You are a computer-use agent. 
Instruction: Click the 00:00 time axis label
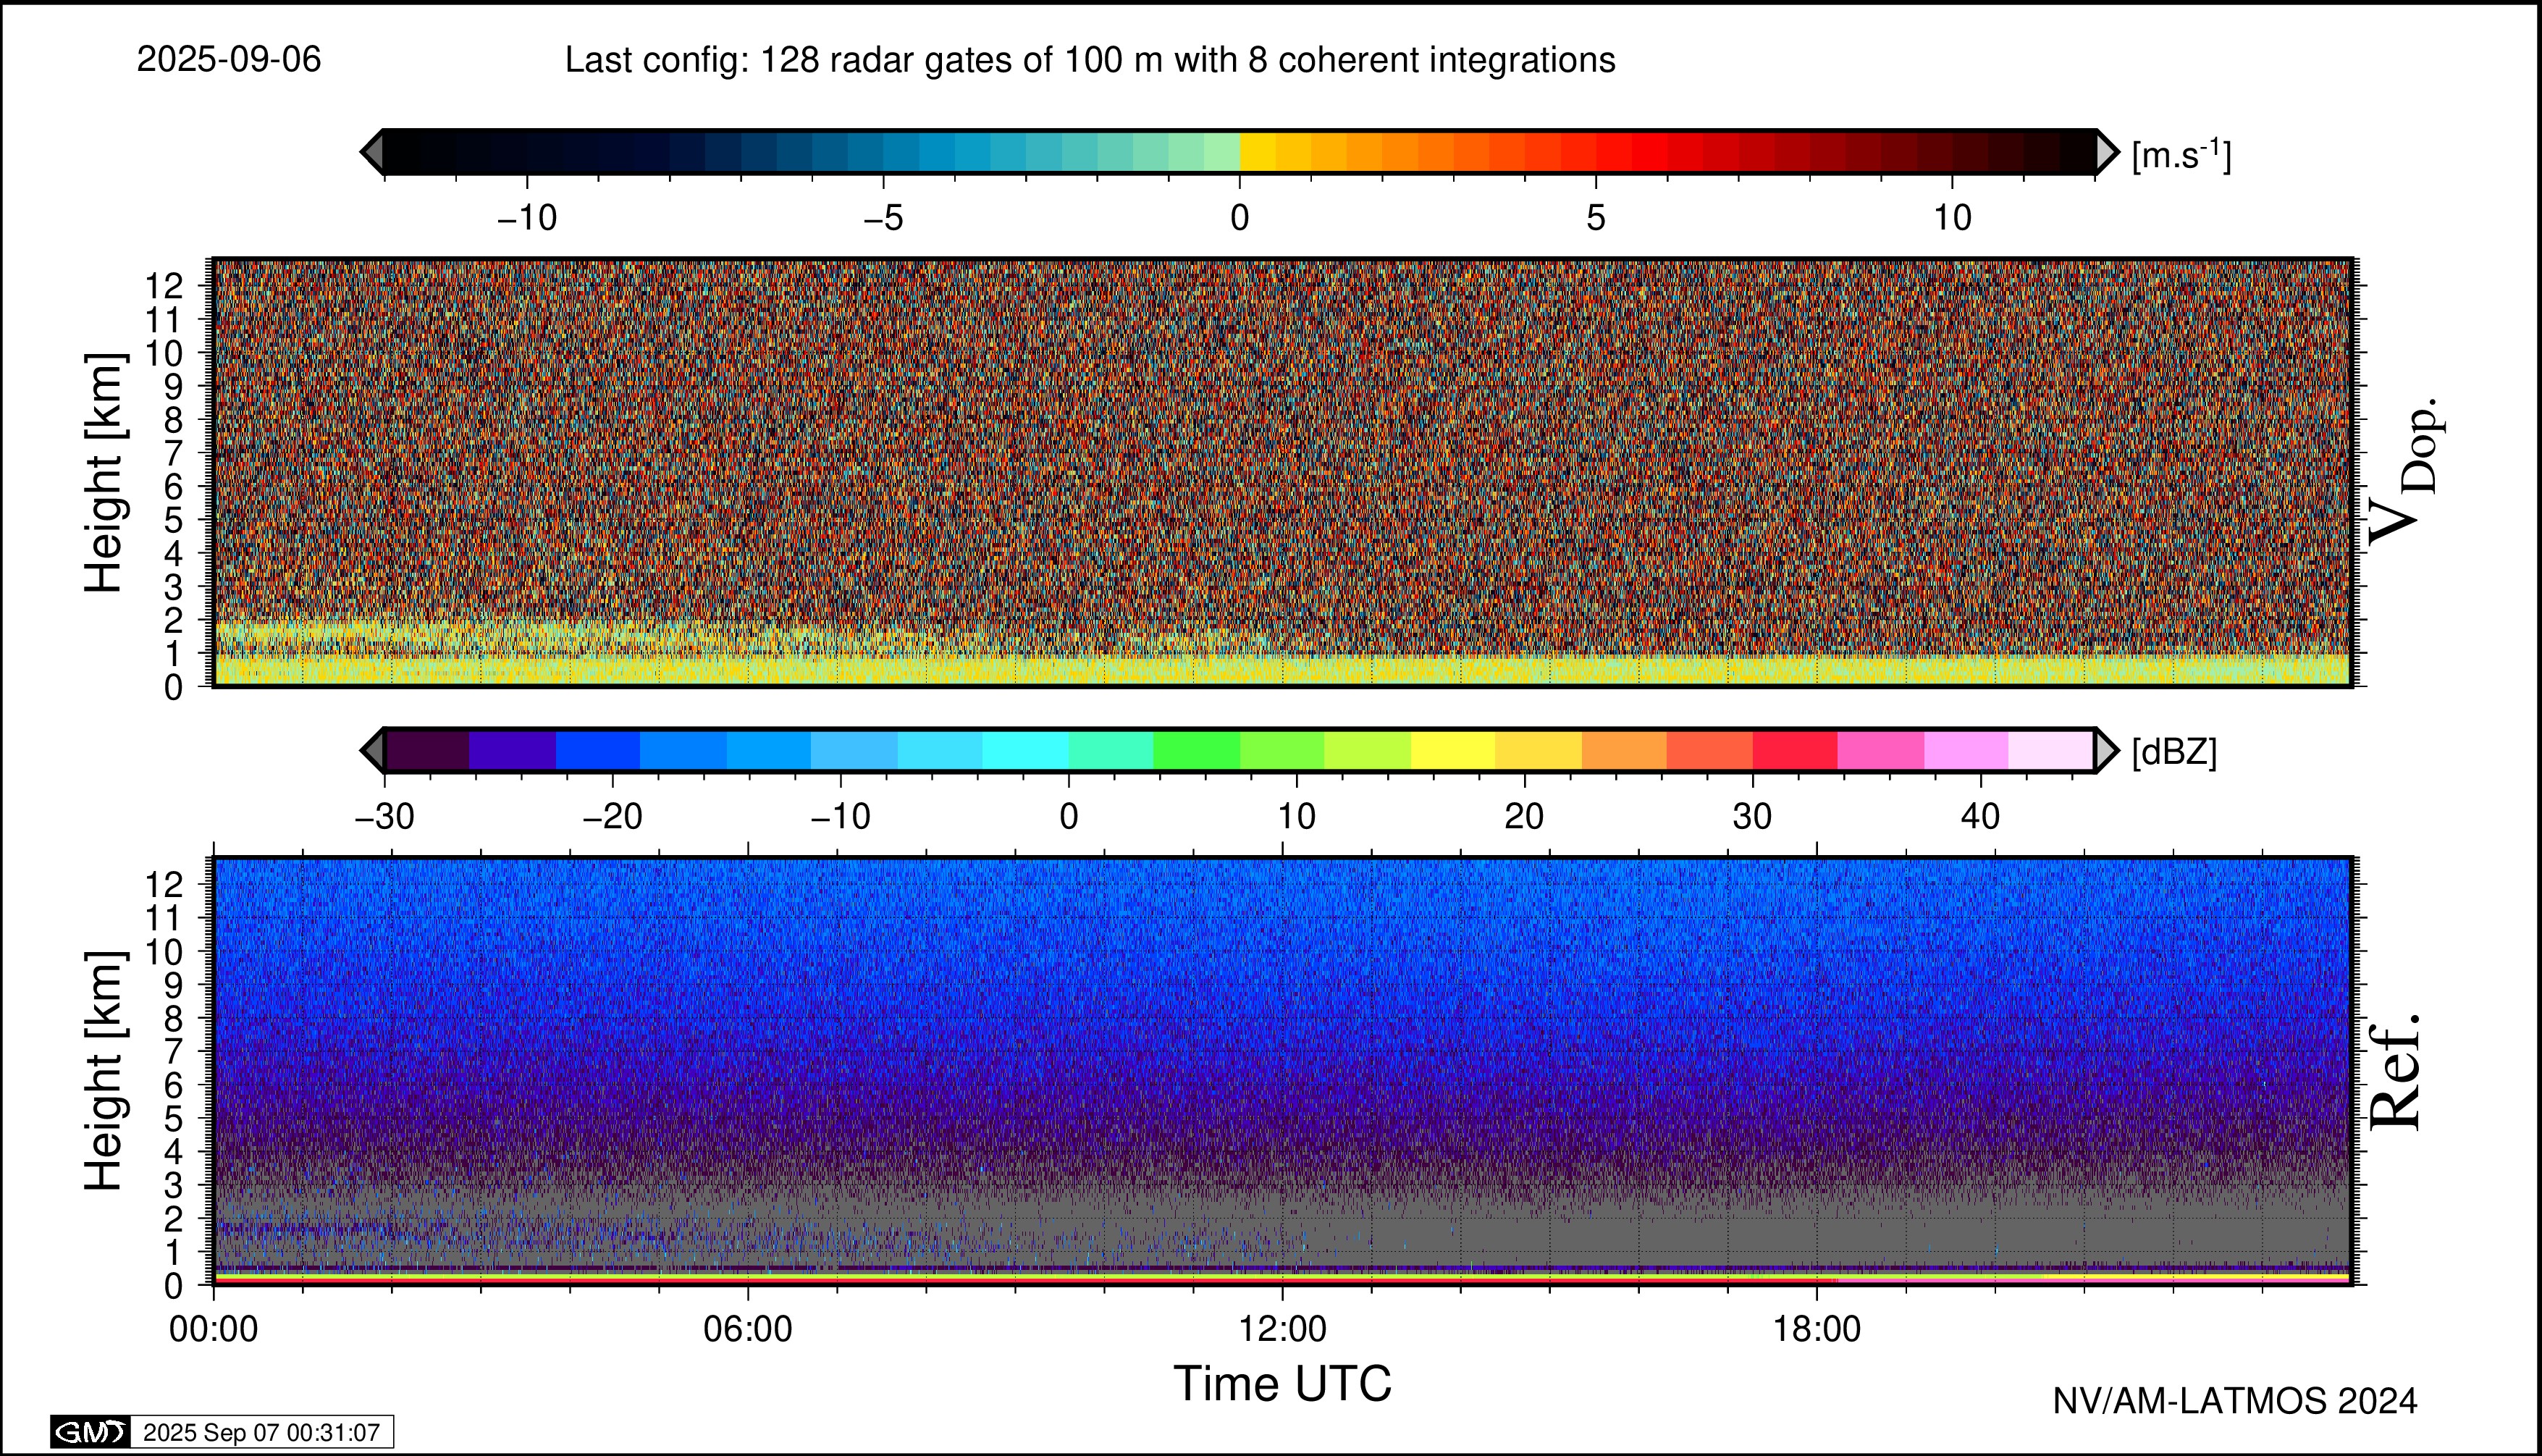[x=214, y=1329]
